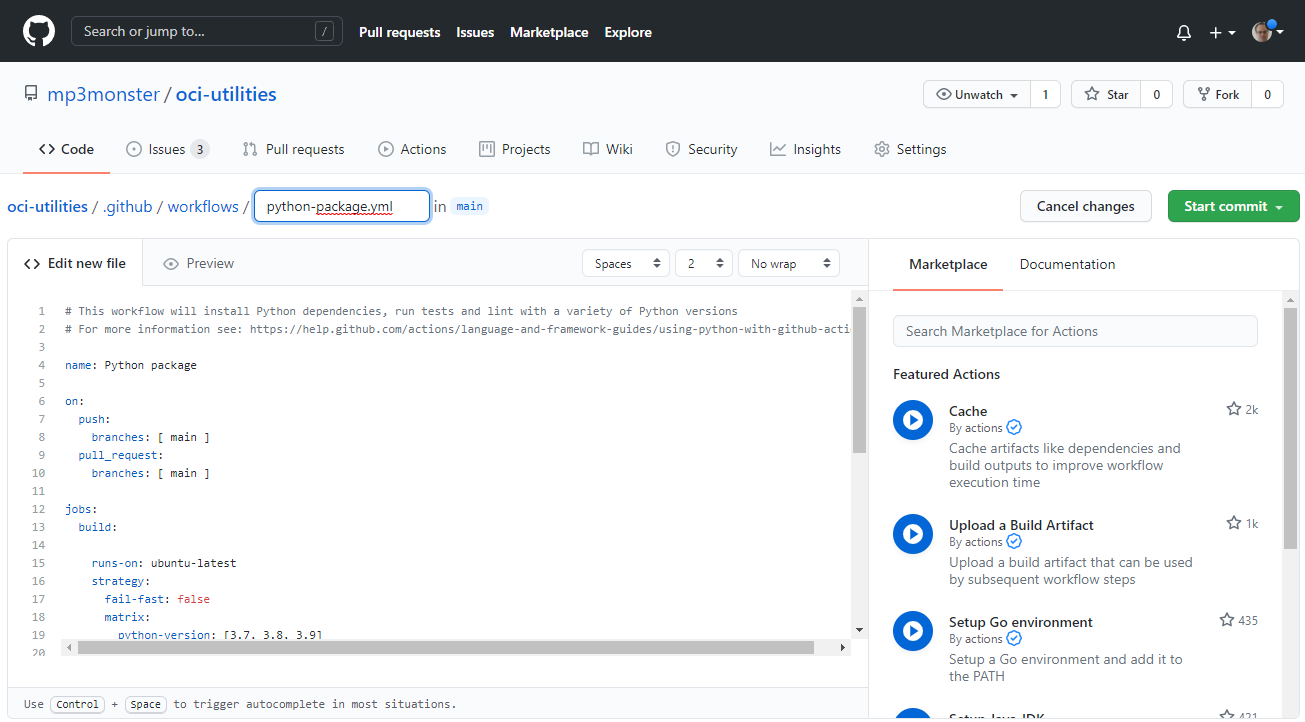Viewport: 1305px width, 722px height.
Task: Open the notifications bell
Action: (1184, 33)
